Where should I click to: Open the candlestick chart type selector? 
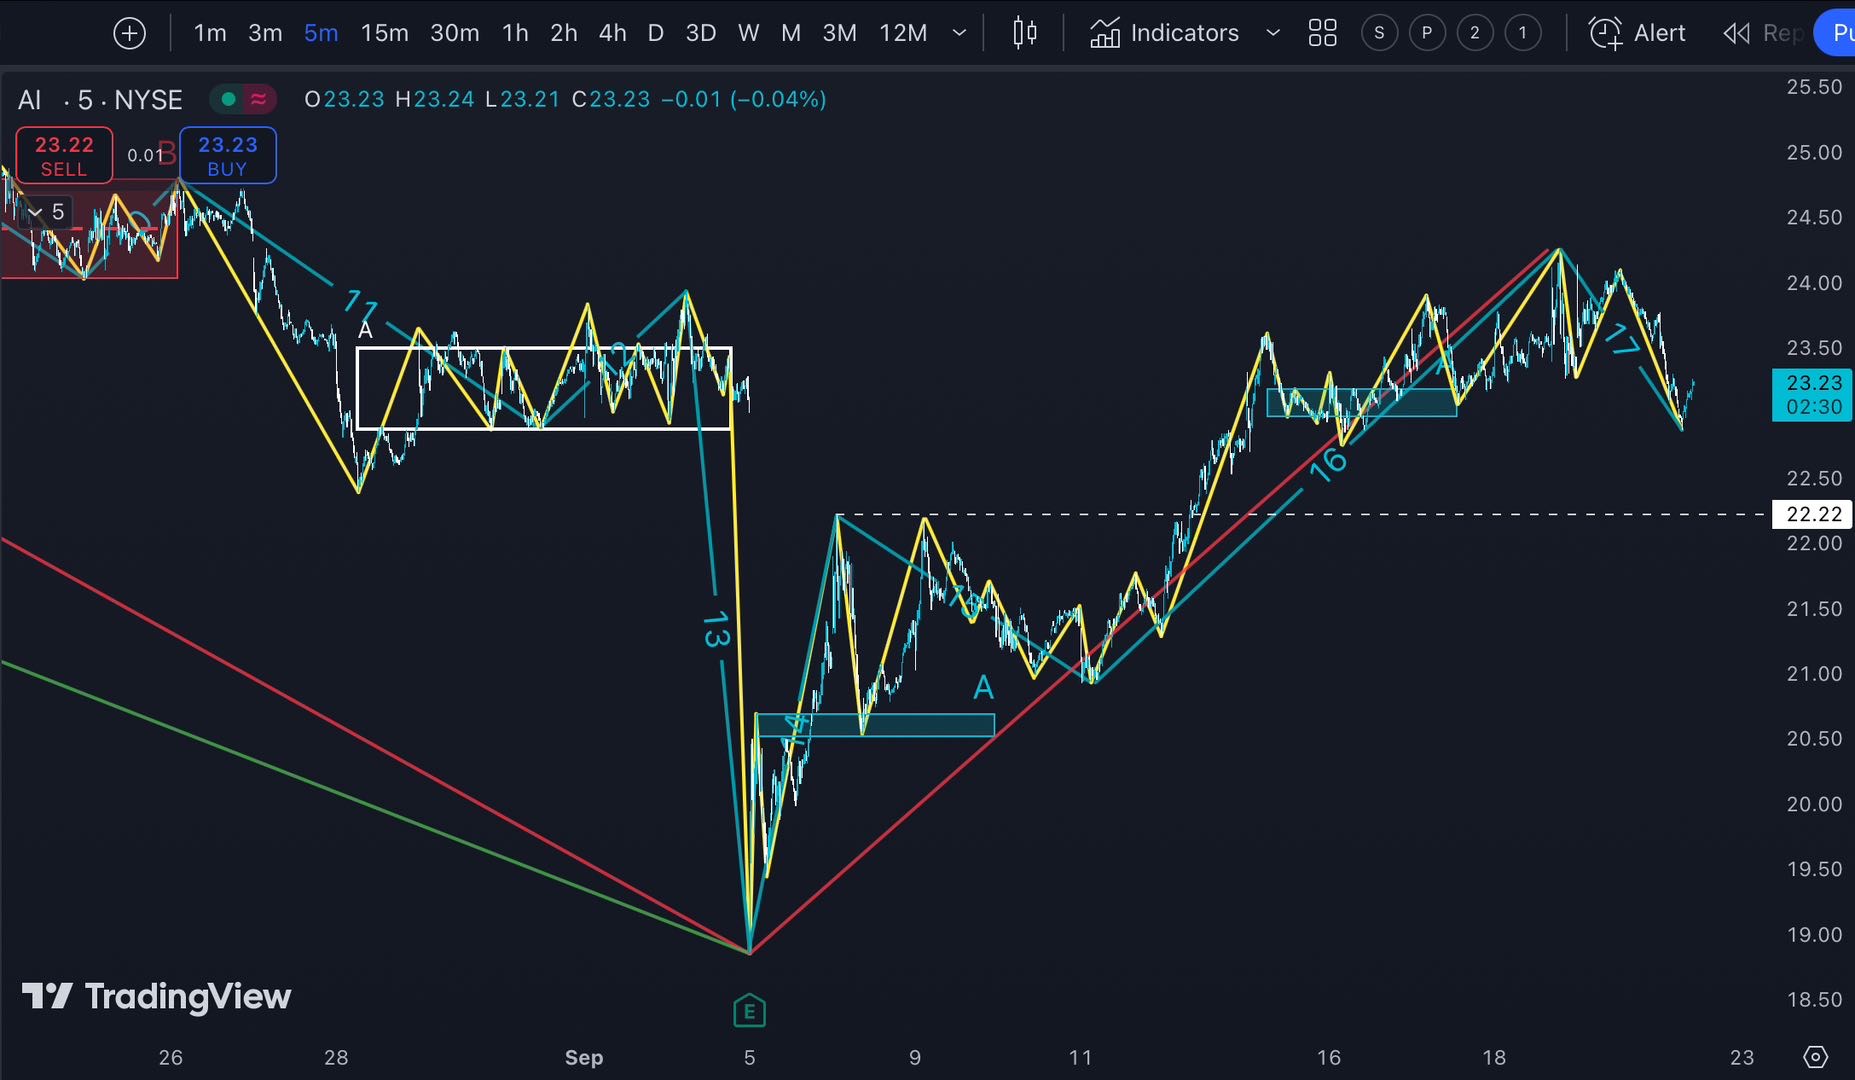[x=1024, y=33]
